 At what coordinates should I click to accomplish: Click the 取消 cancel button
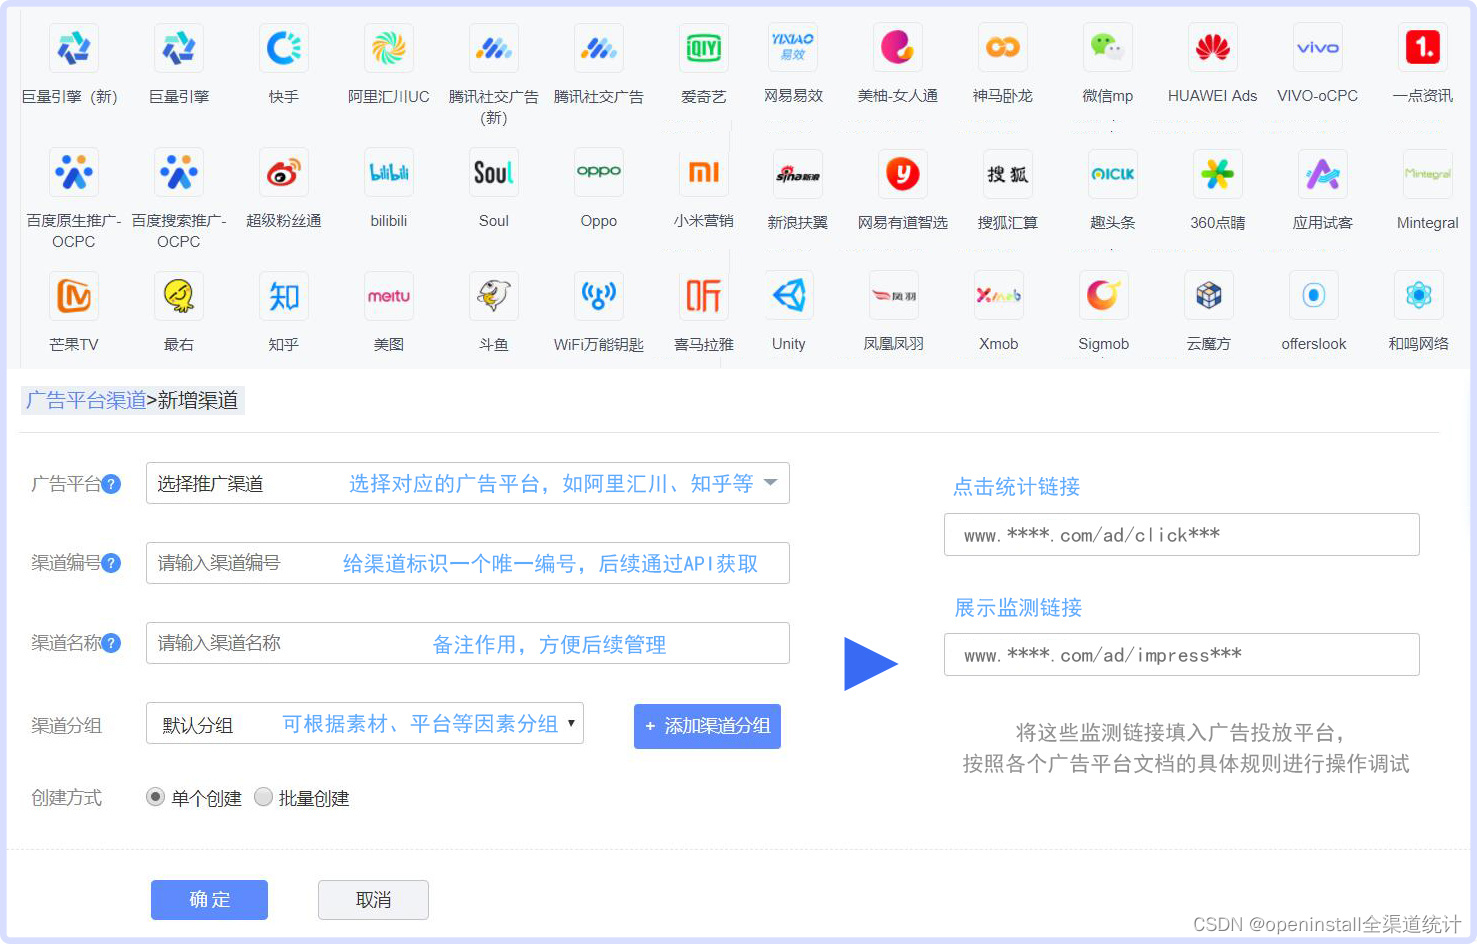[373, 900]
